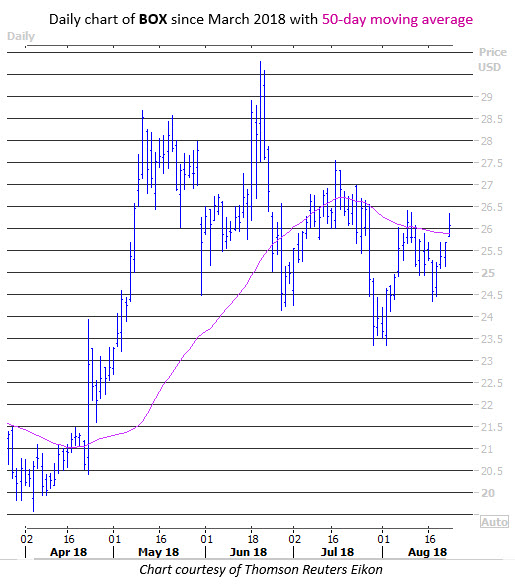The width and height of the screenshot is (515, 584).
Task: Click the Jun 18 month label
Action: click(248, 552)
